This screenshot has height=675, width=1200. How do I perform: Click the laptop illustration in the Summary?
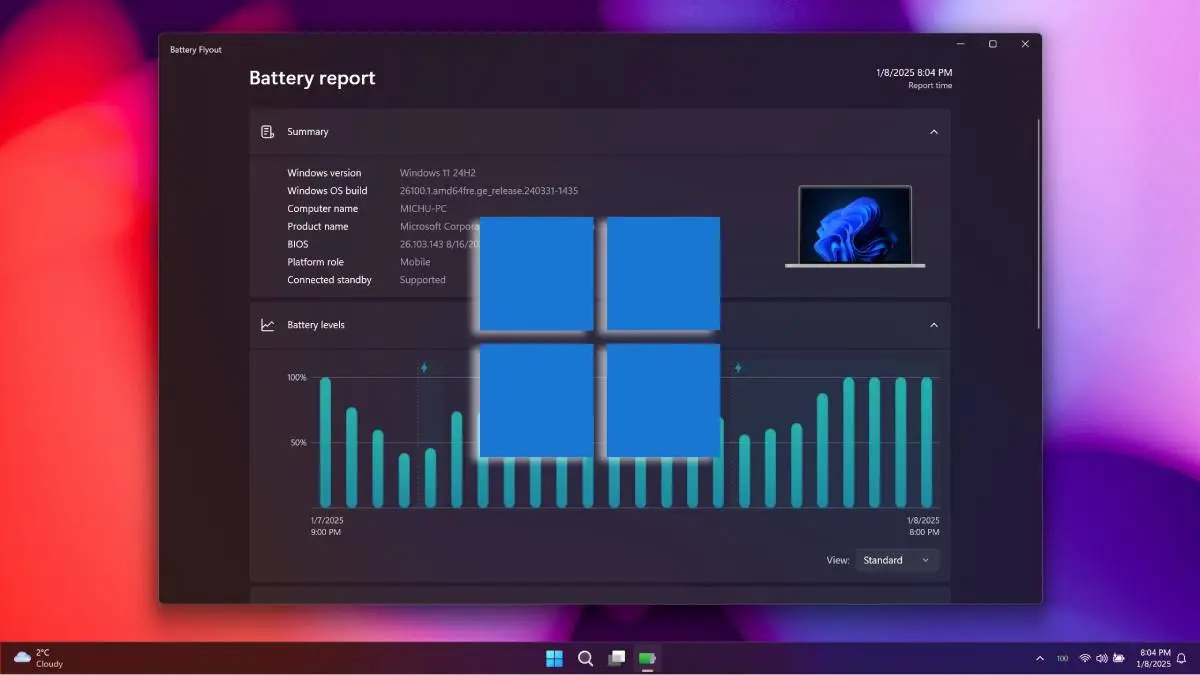click(x=855, y=226)
